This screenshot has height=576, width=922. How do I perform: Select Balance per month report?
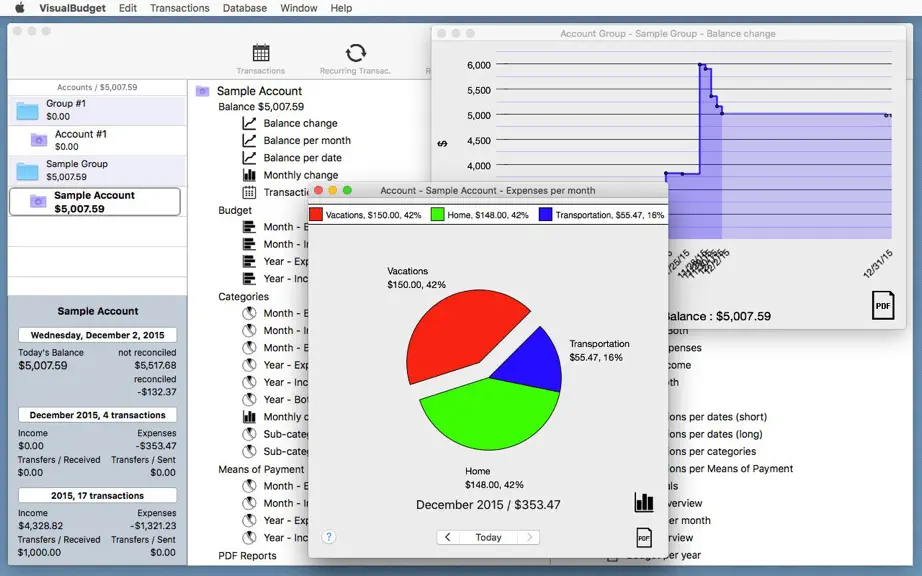[307, 140]
